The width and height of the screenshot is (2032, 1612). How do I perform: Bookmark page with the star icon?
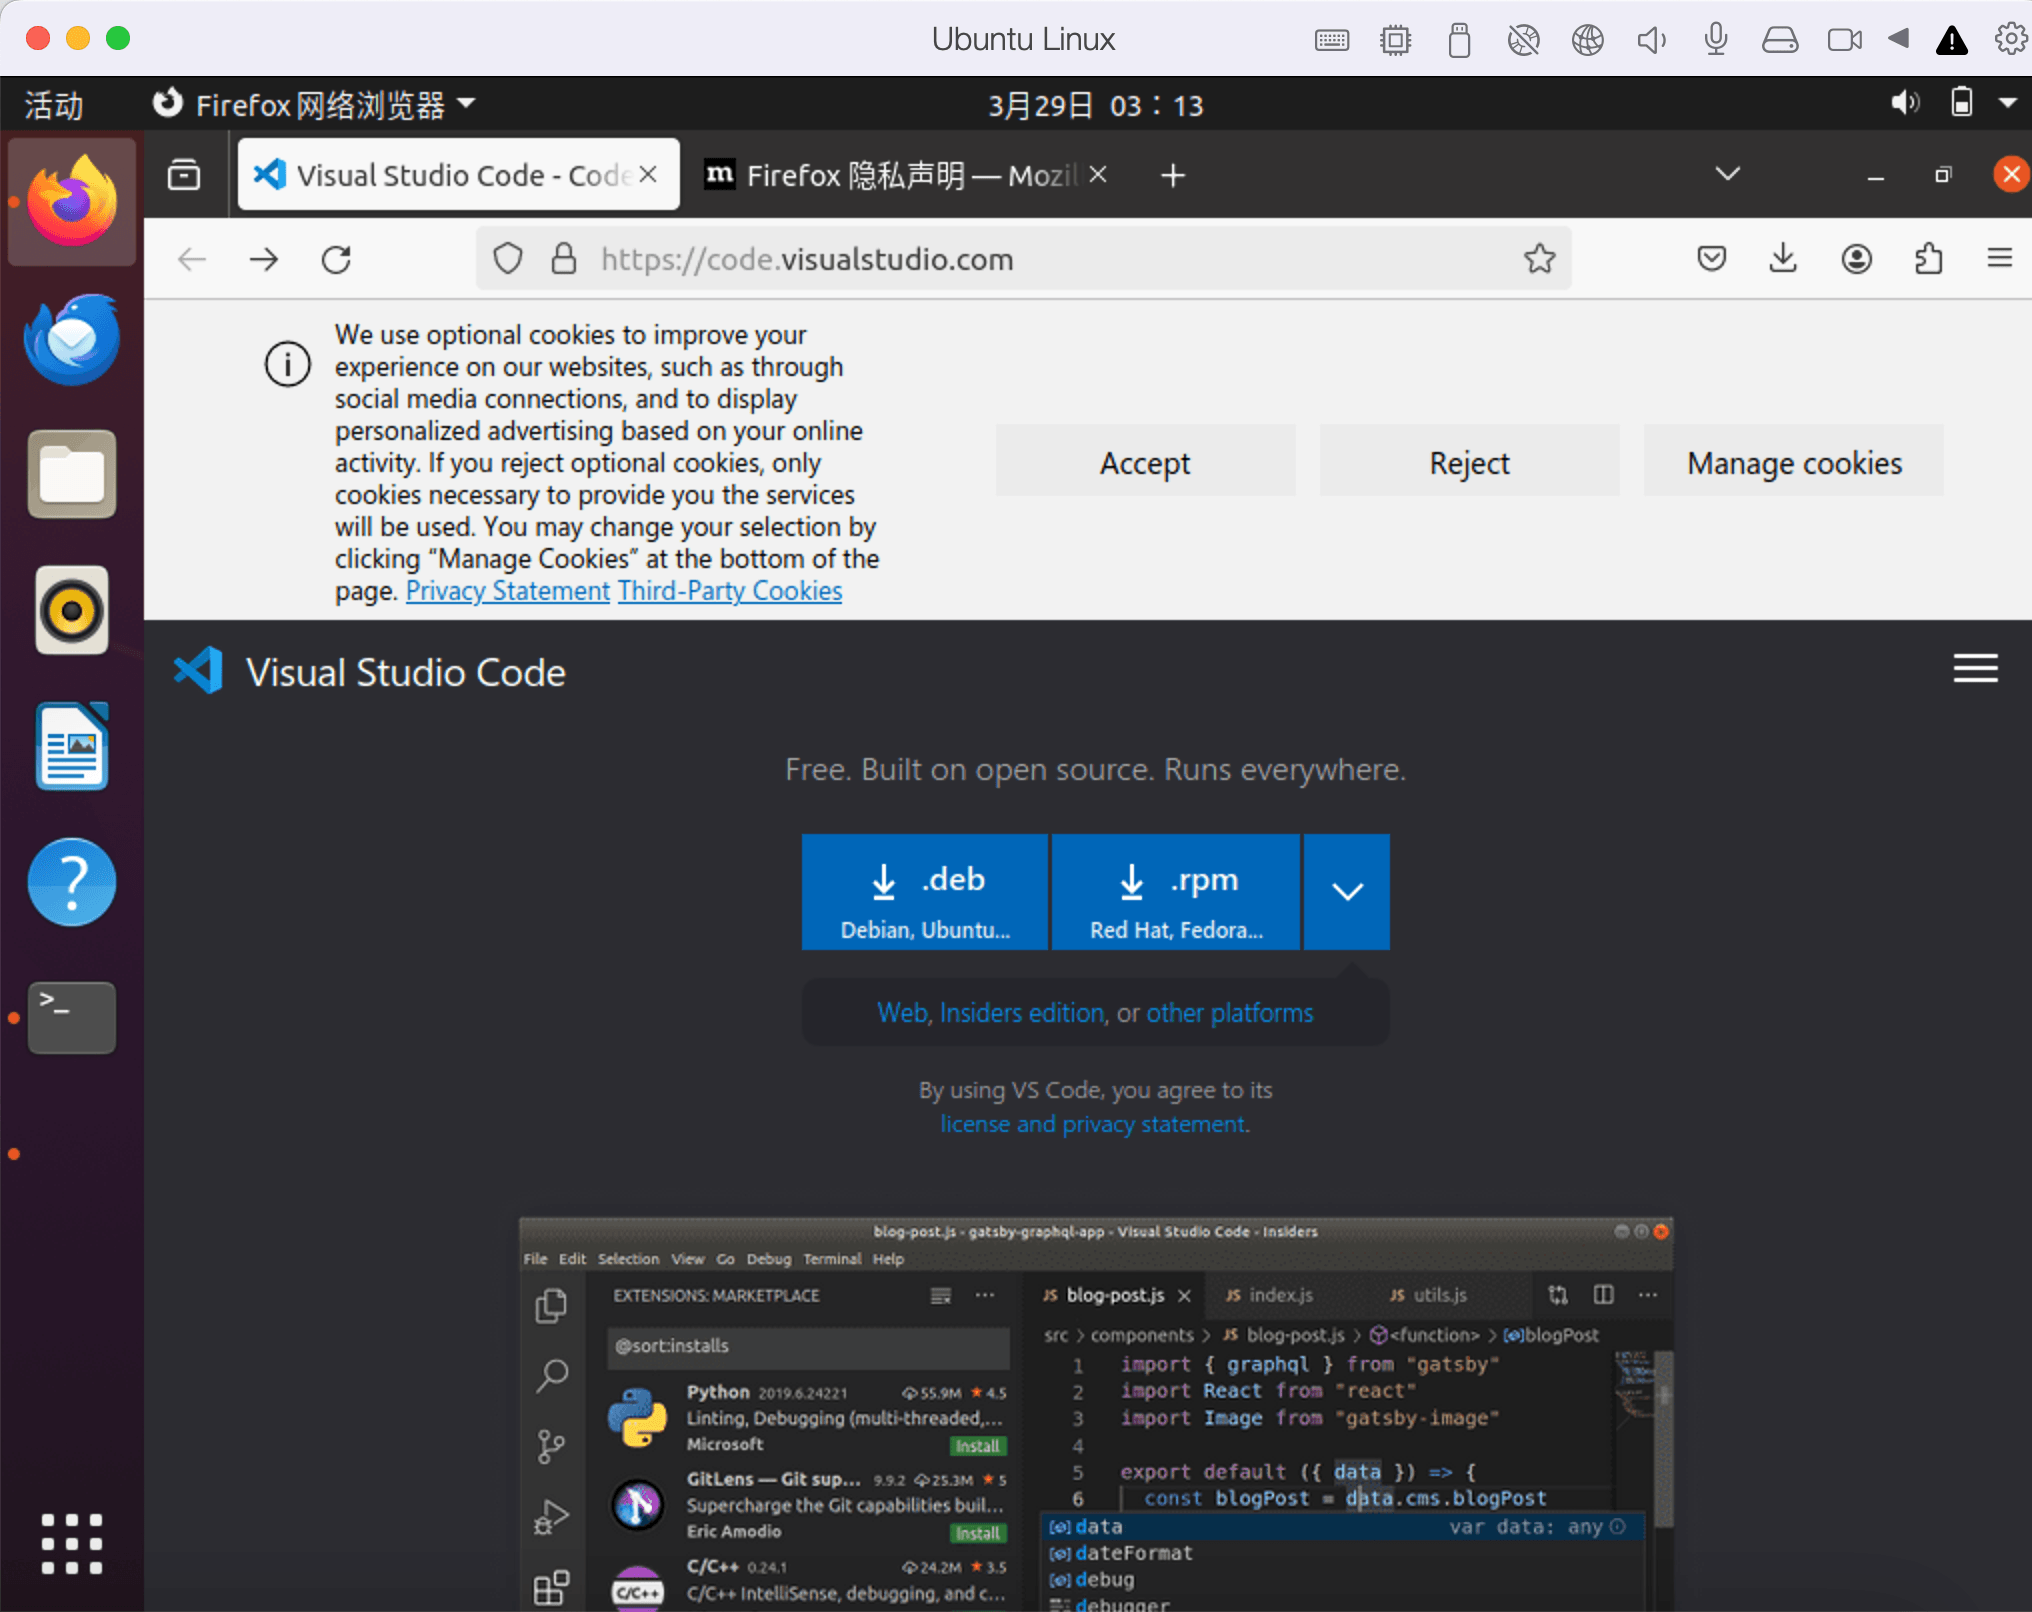coord(1539,259)
